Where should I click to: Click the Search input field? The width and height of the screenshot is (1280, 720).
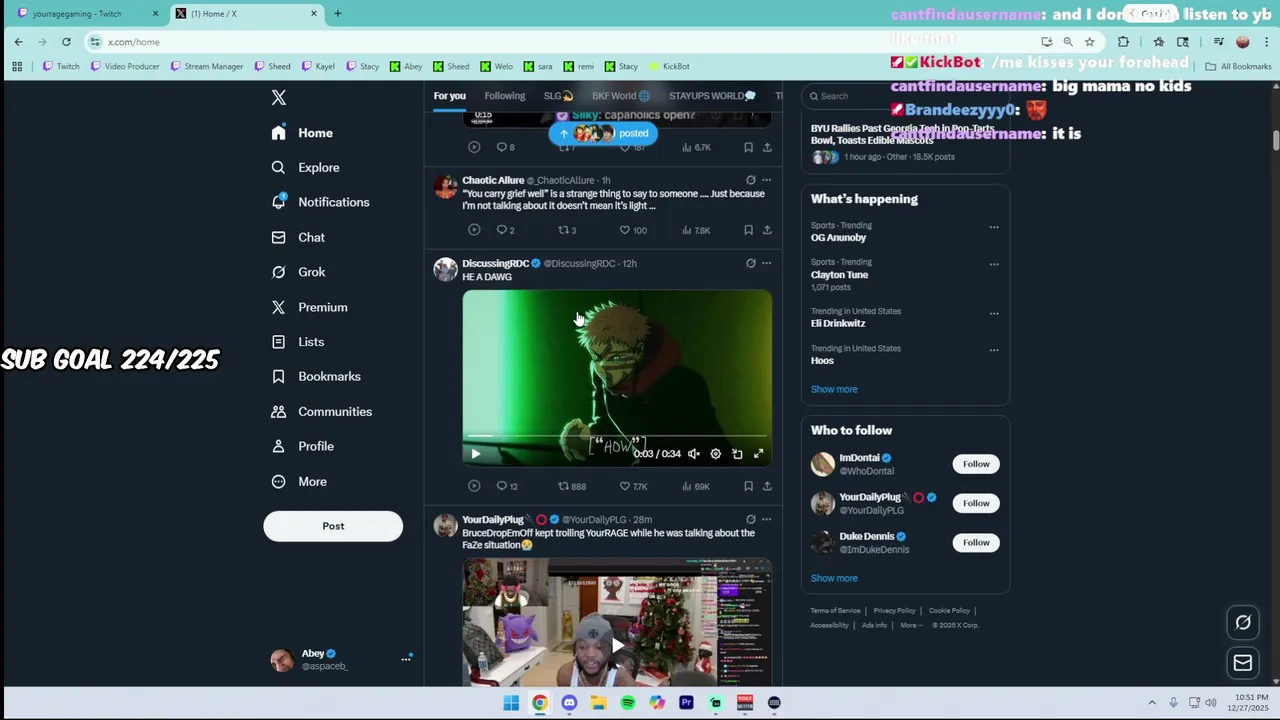point(905,96)
